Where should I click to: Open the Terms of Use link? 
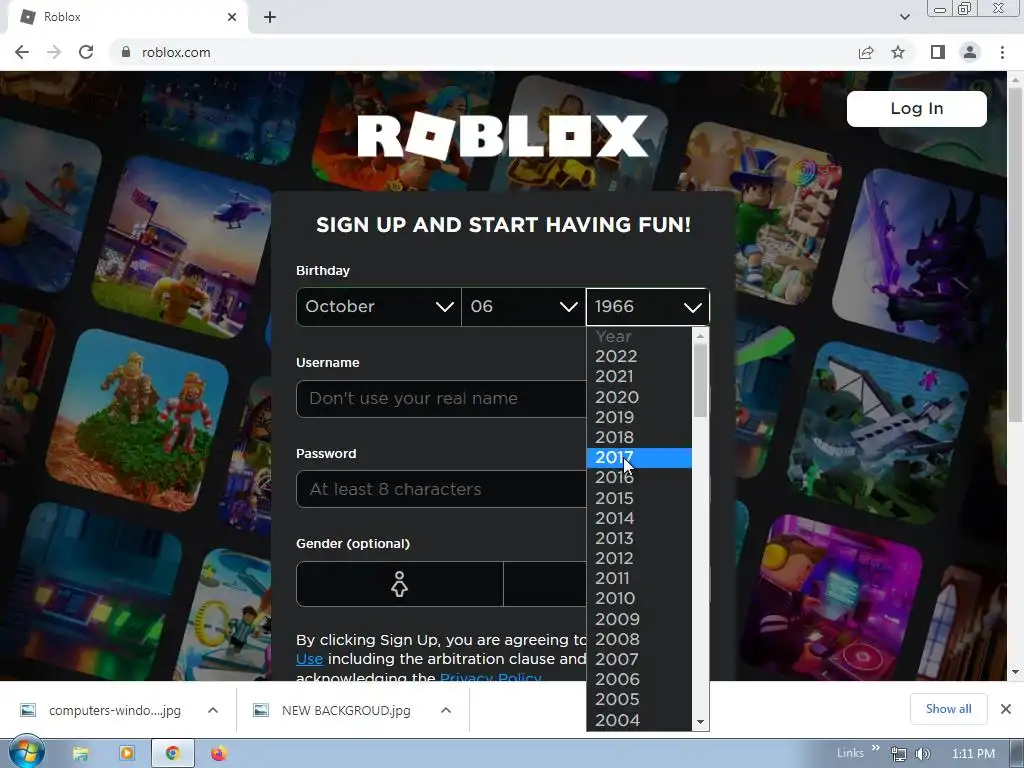pos(310,659)
